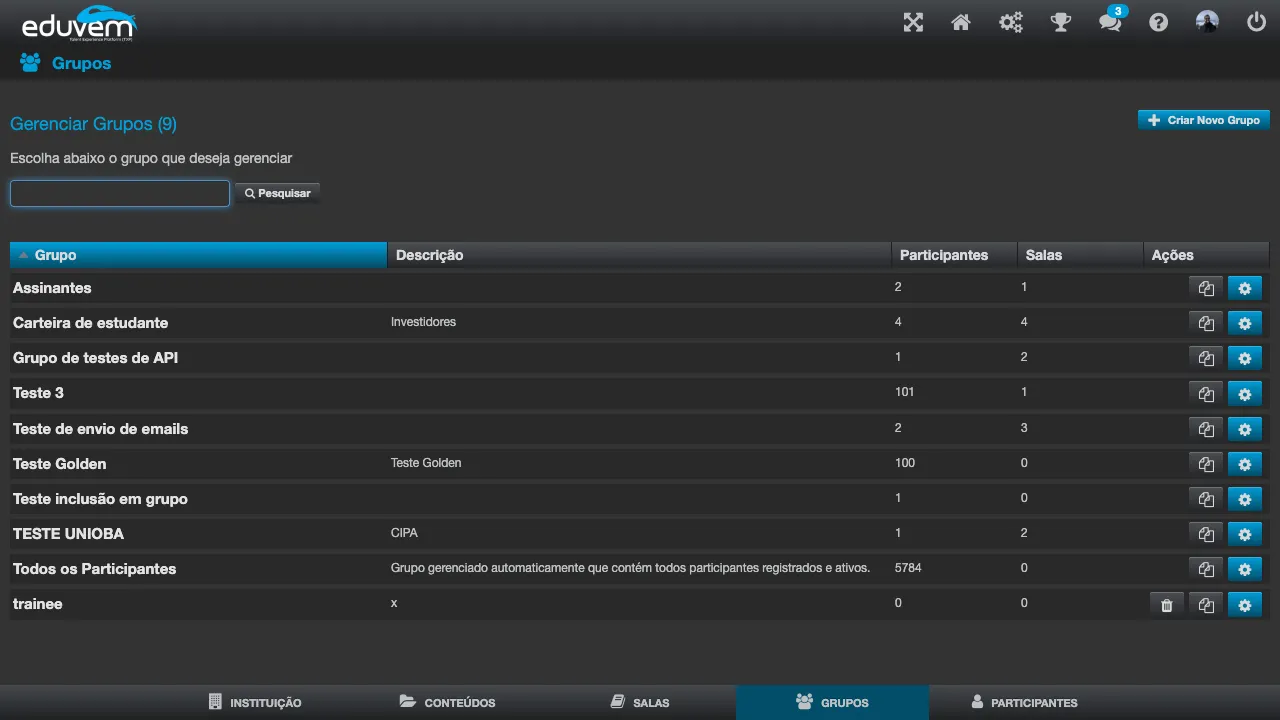
Task: Click the trophy icon in header
Action: point(1061,22)
